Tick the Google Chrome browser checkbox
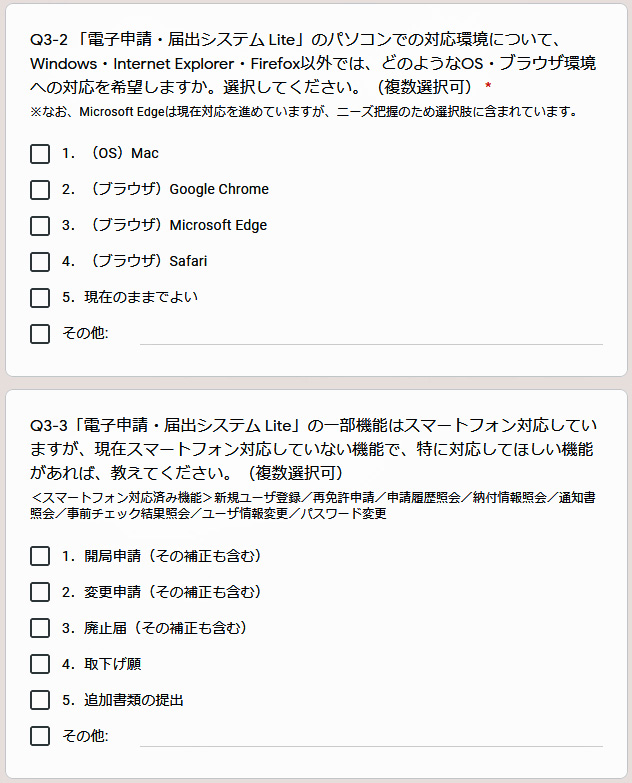 40,190
